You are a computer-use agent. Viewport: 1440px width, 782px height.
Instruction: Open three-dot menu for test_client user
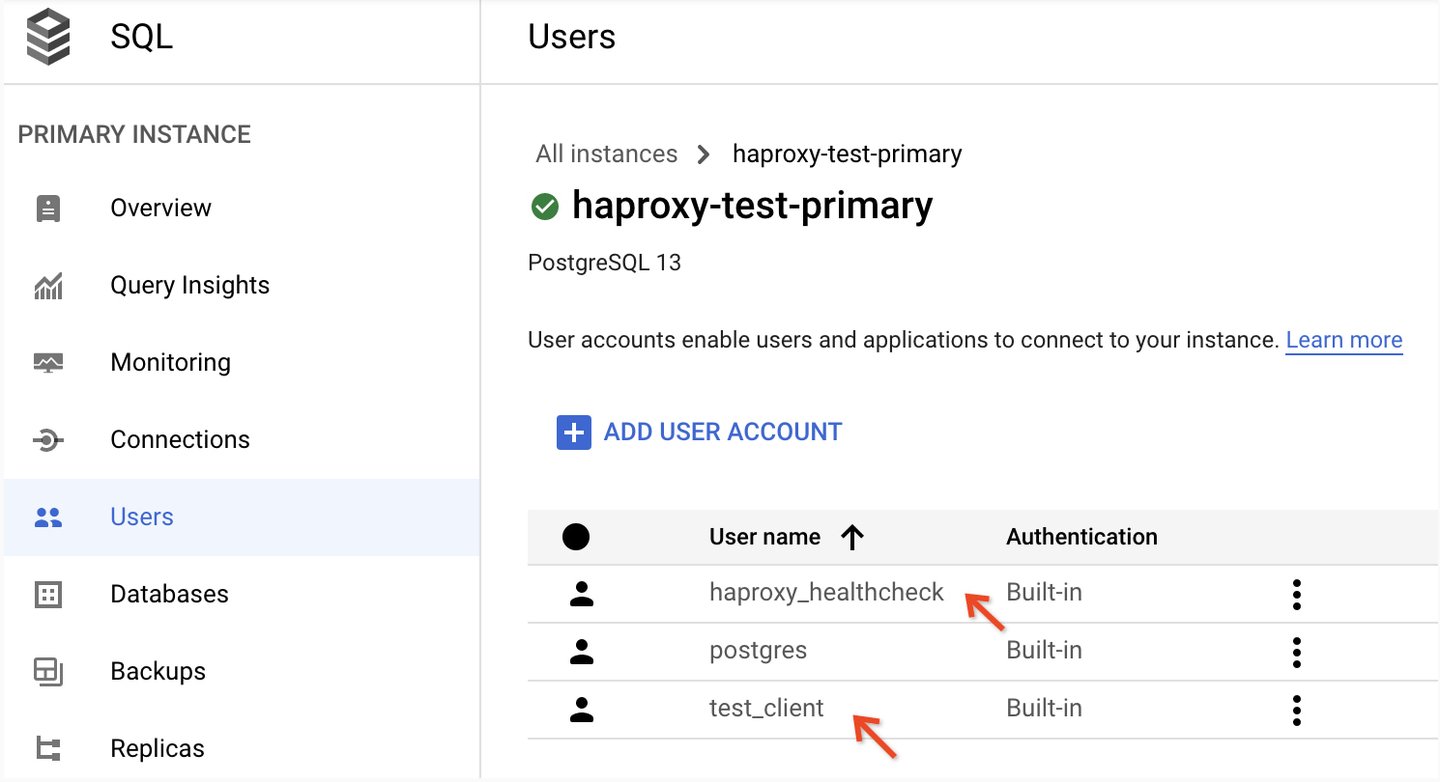(1297, 710)
